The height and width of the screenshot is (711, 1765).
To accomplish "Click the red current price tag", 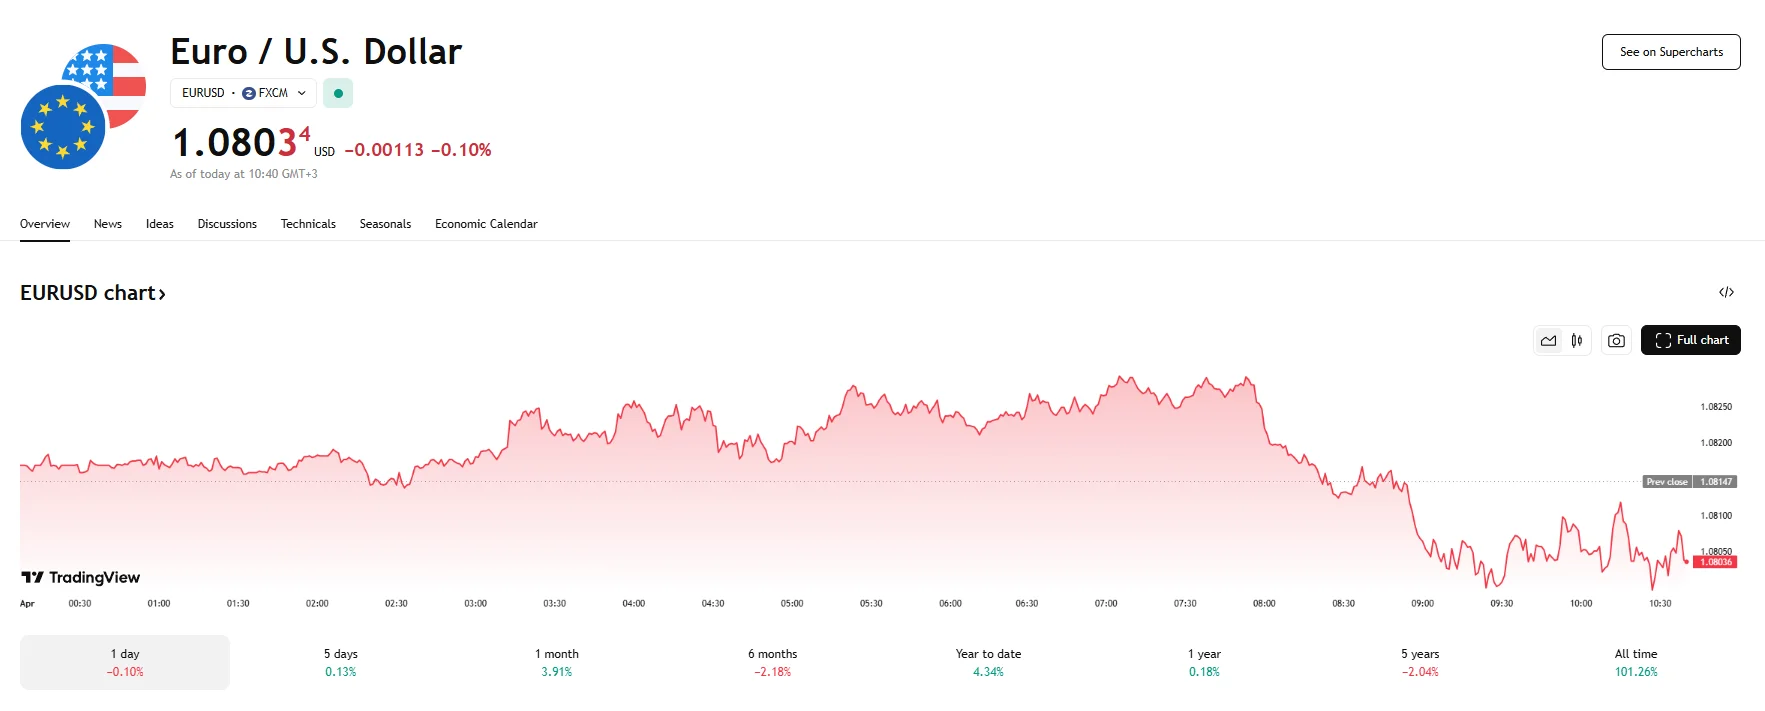I will [x=1715, y=562].
